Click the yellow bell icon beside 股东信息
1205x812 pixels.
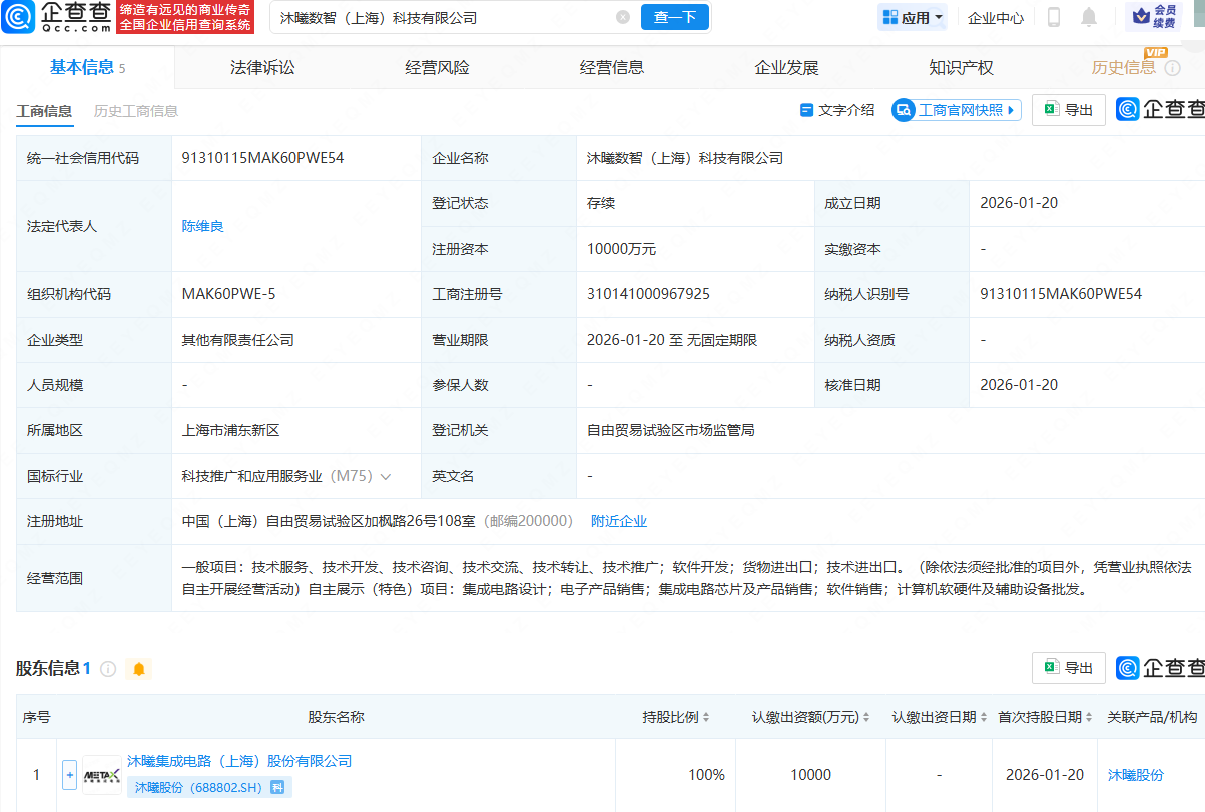(139, 669)
